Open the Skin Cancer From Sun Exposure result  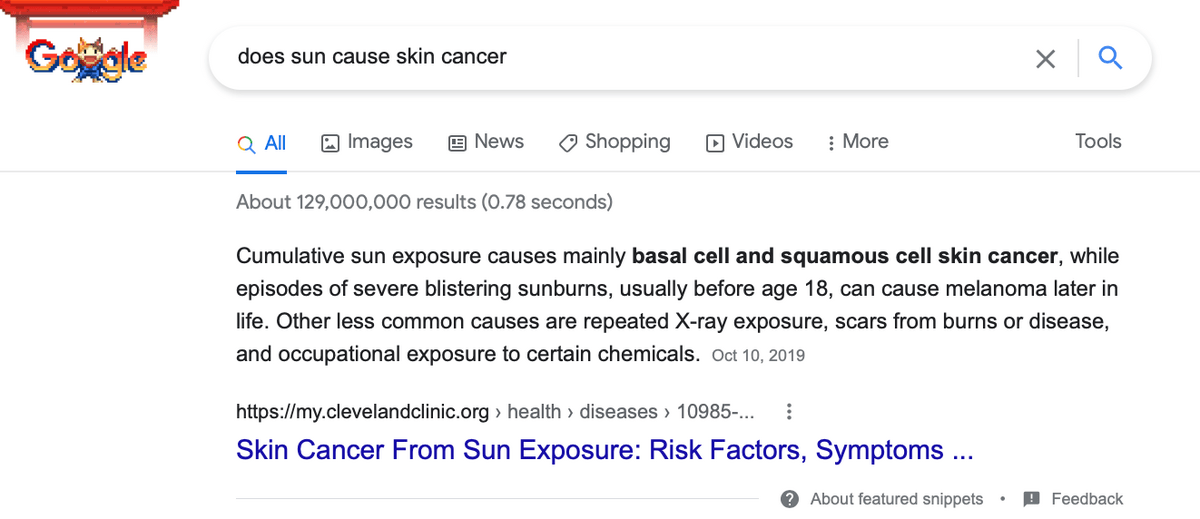[x=604, y=450]
